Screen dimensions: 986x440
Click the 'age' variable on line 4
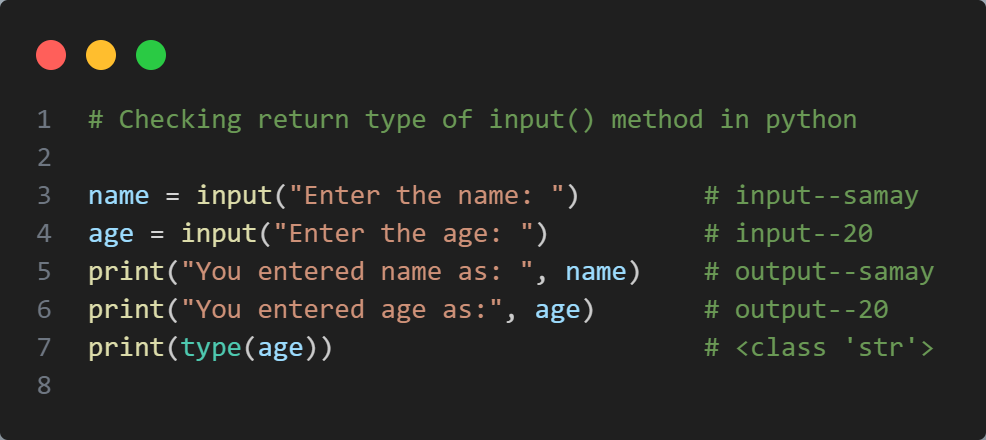pos(111,234)
